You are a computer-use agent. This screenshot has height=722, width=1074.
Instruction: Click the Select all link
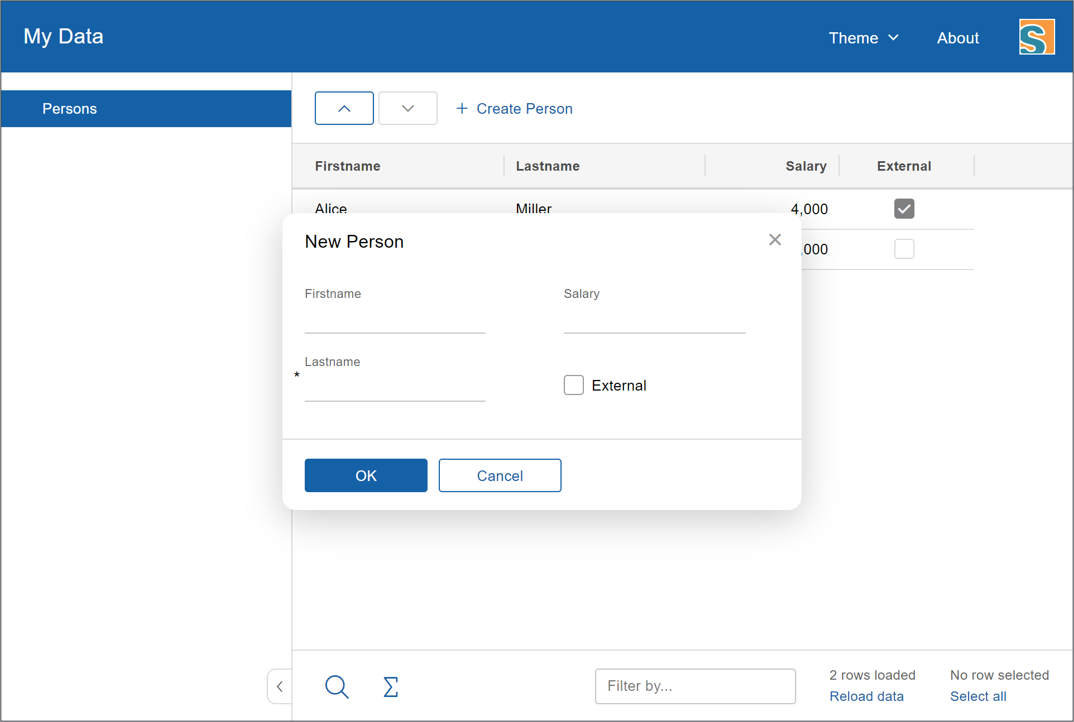click(x=978, y=697)
